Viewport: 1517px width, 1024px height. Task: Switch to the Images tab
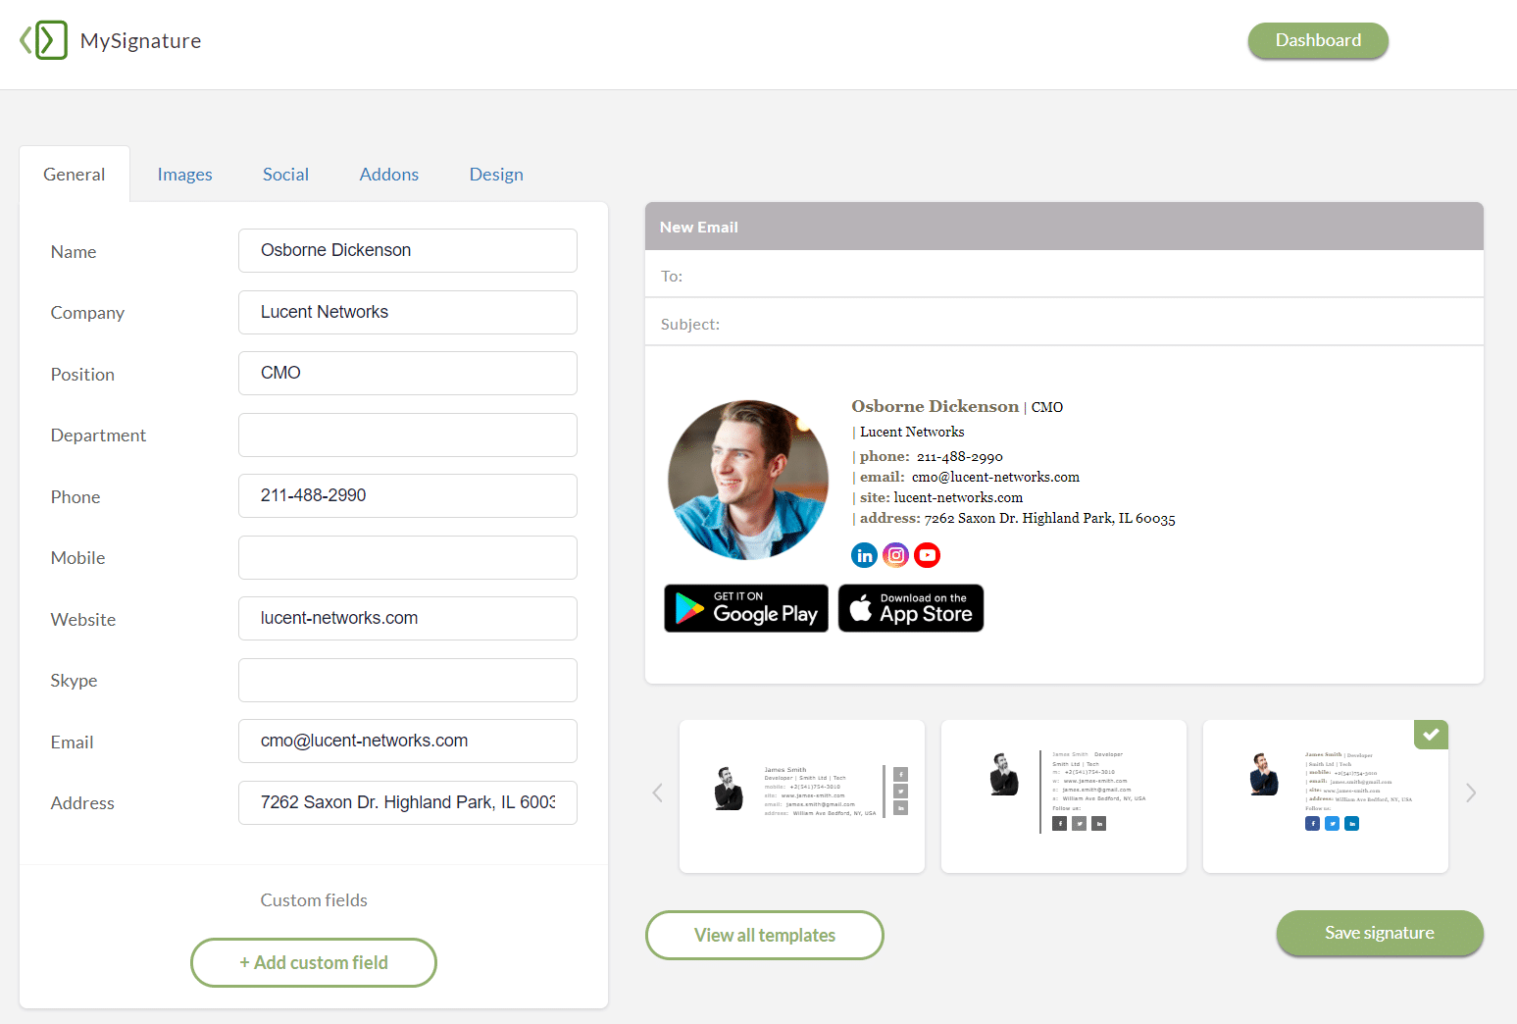tap(185, 174)
